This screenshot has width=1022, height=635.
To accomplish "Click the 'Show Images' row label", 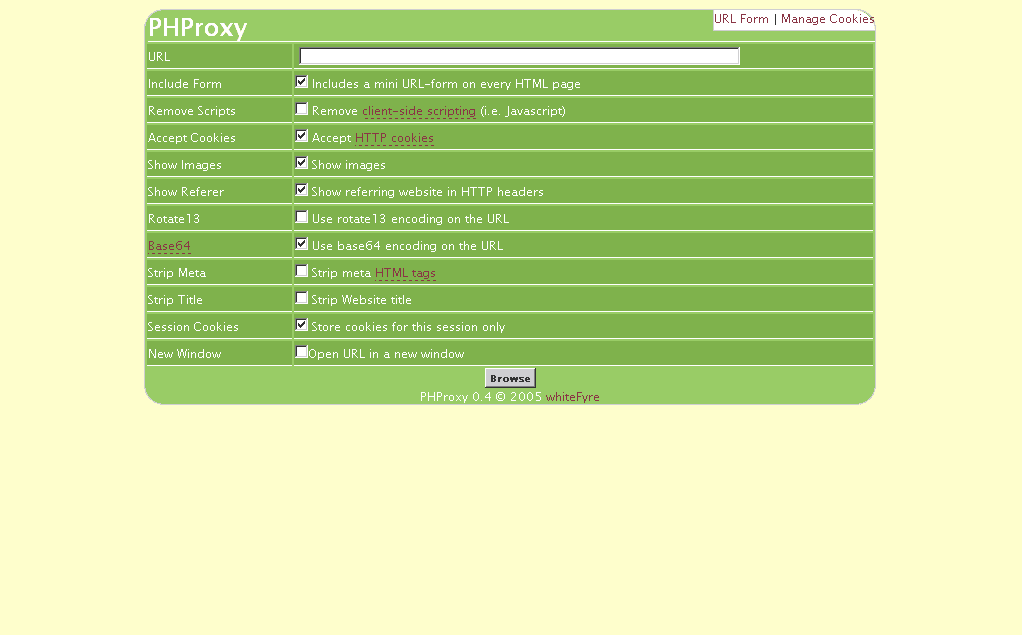I will click(184, 165).
